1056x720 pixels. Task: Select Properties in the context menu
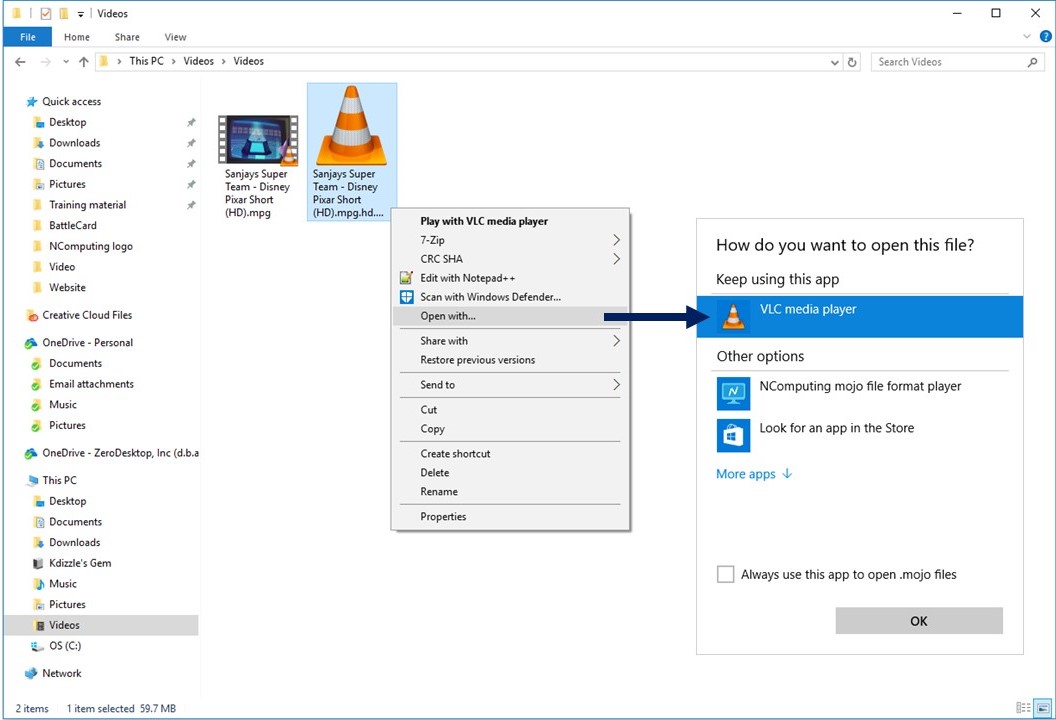point(443,517)
